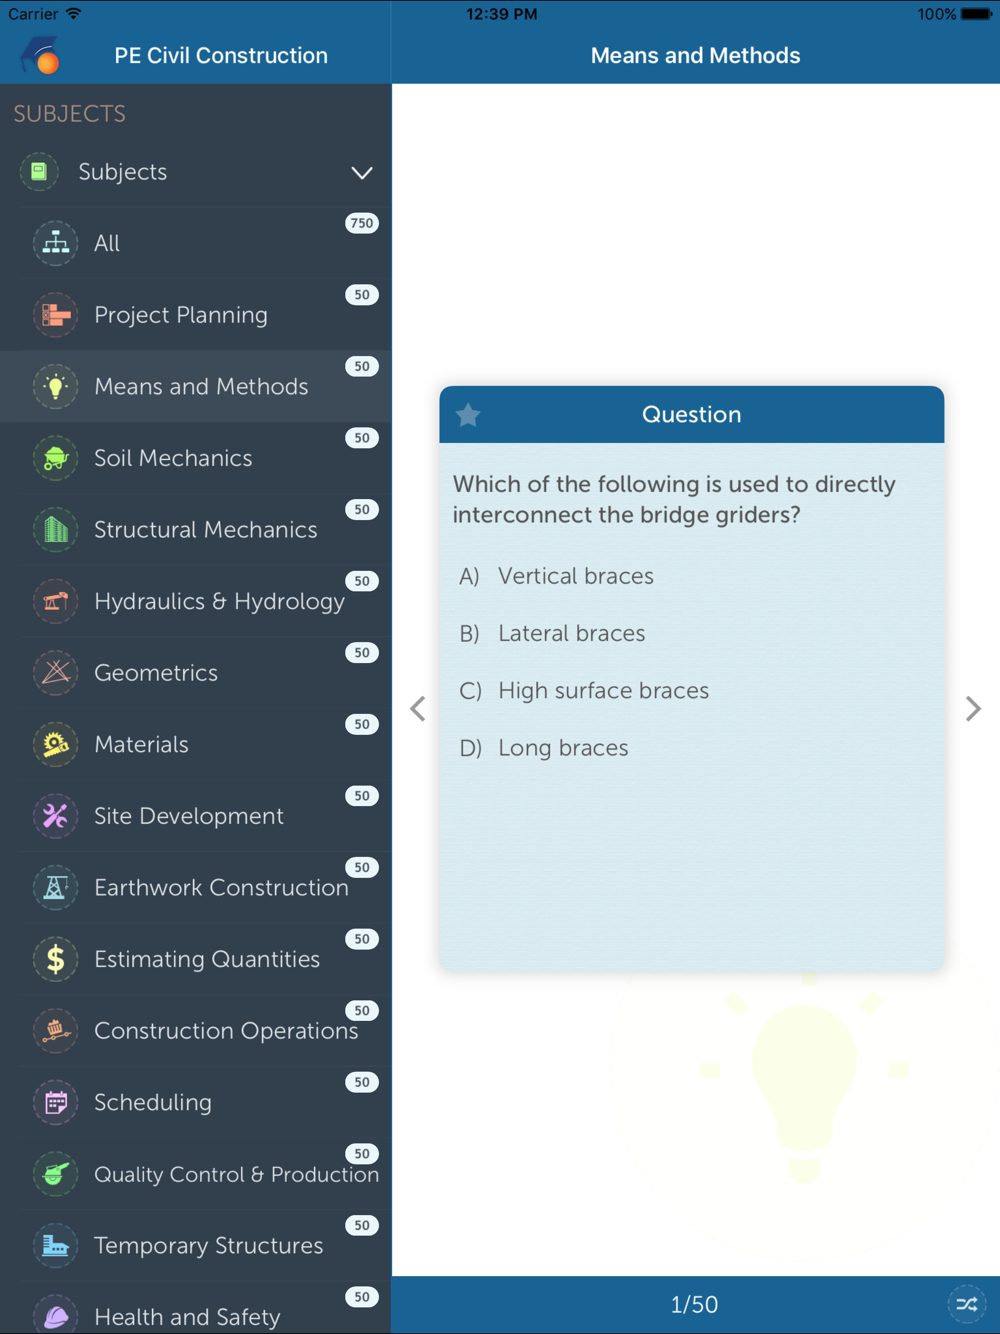The width and height of the screenshot is (1000, 1334).
Task: Shuffle questions with the shuffle icon
Action: [966, 1304]
